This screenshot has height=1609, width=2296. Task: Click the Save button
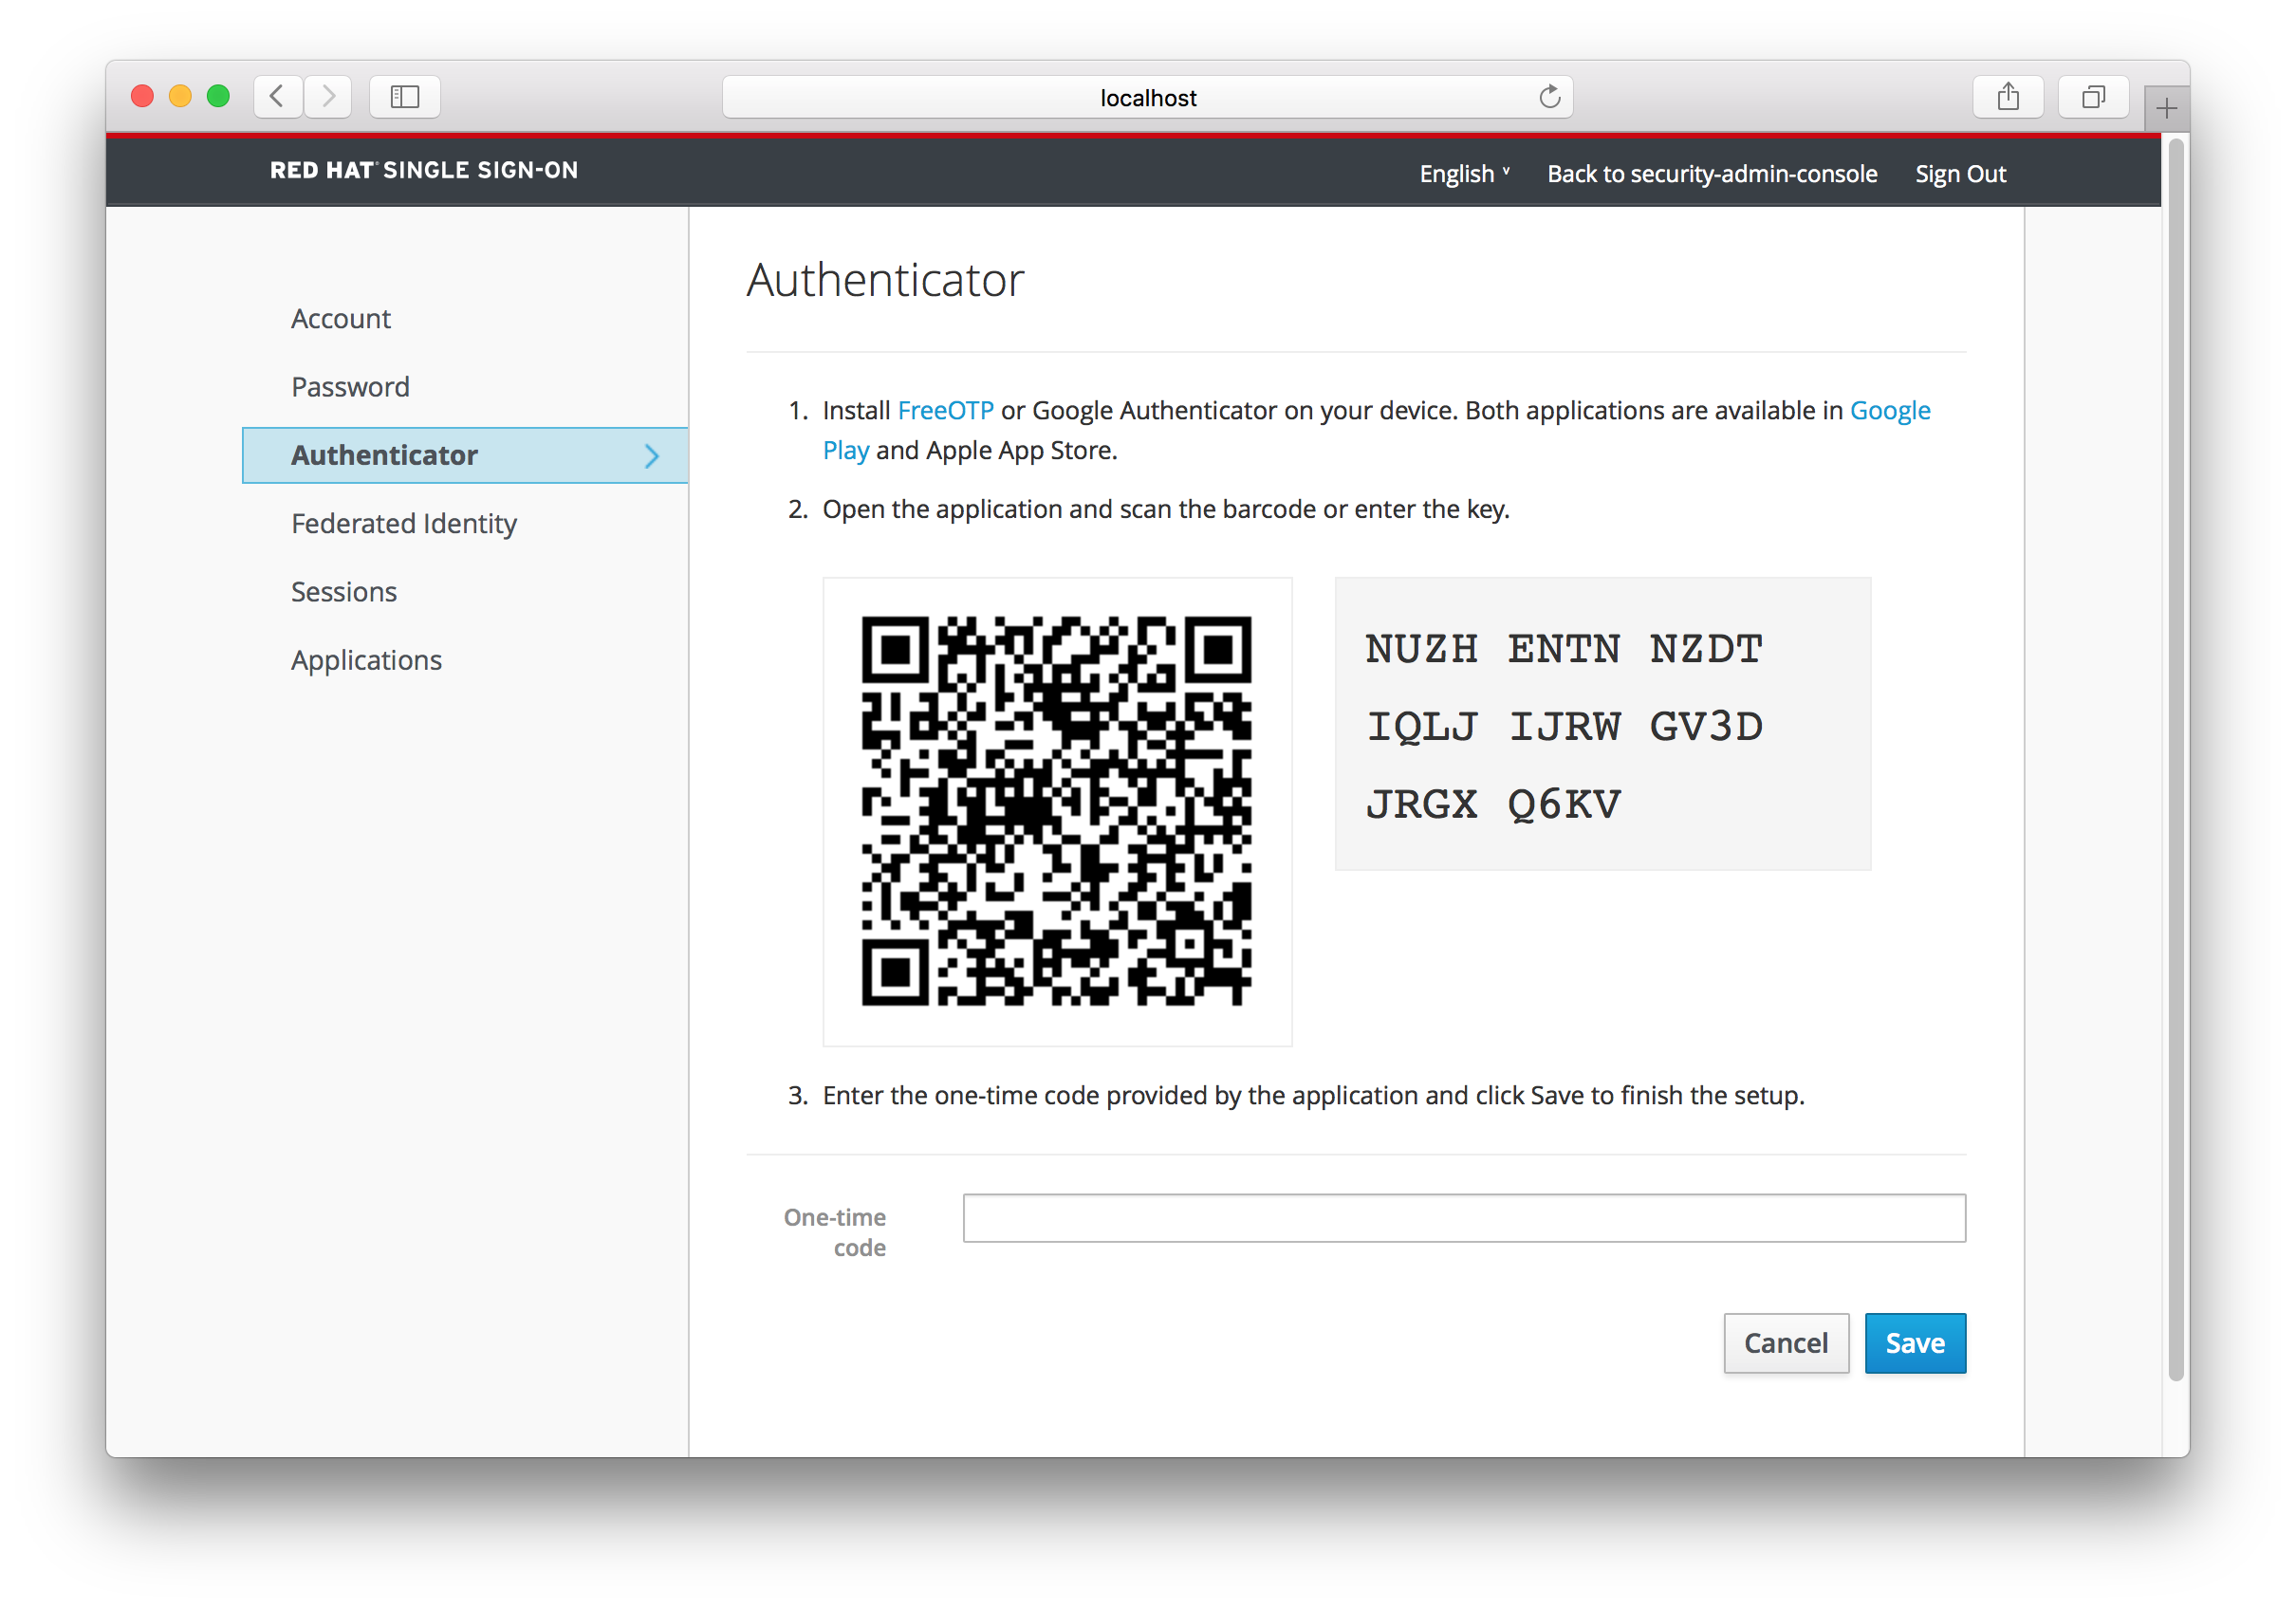coord(1915,1343)
